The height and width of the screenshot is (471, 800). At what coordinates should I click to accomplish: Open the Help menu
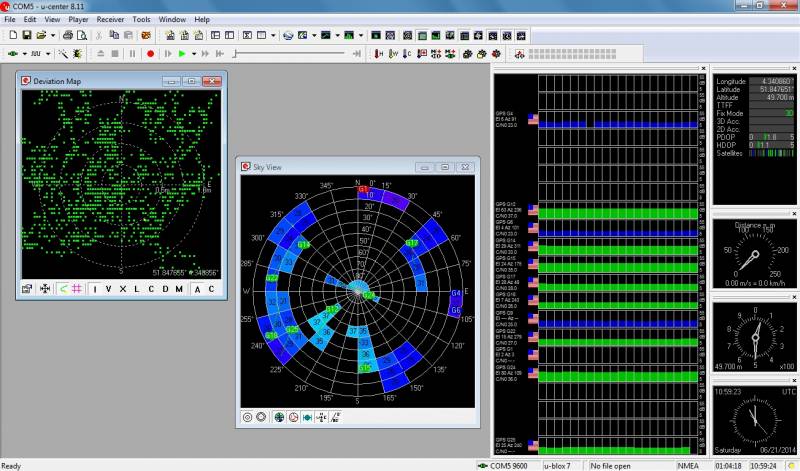202,19
